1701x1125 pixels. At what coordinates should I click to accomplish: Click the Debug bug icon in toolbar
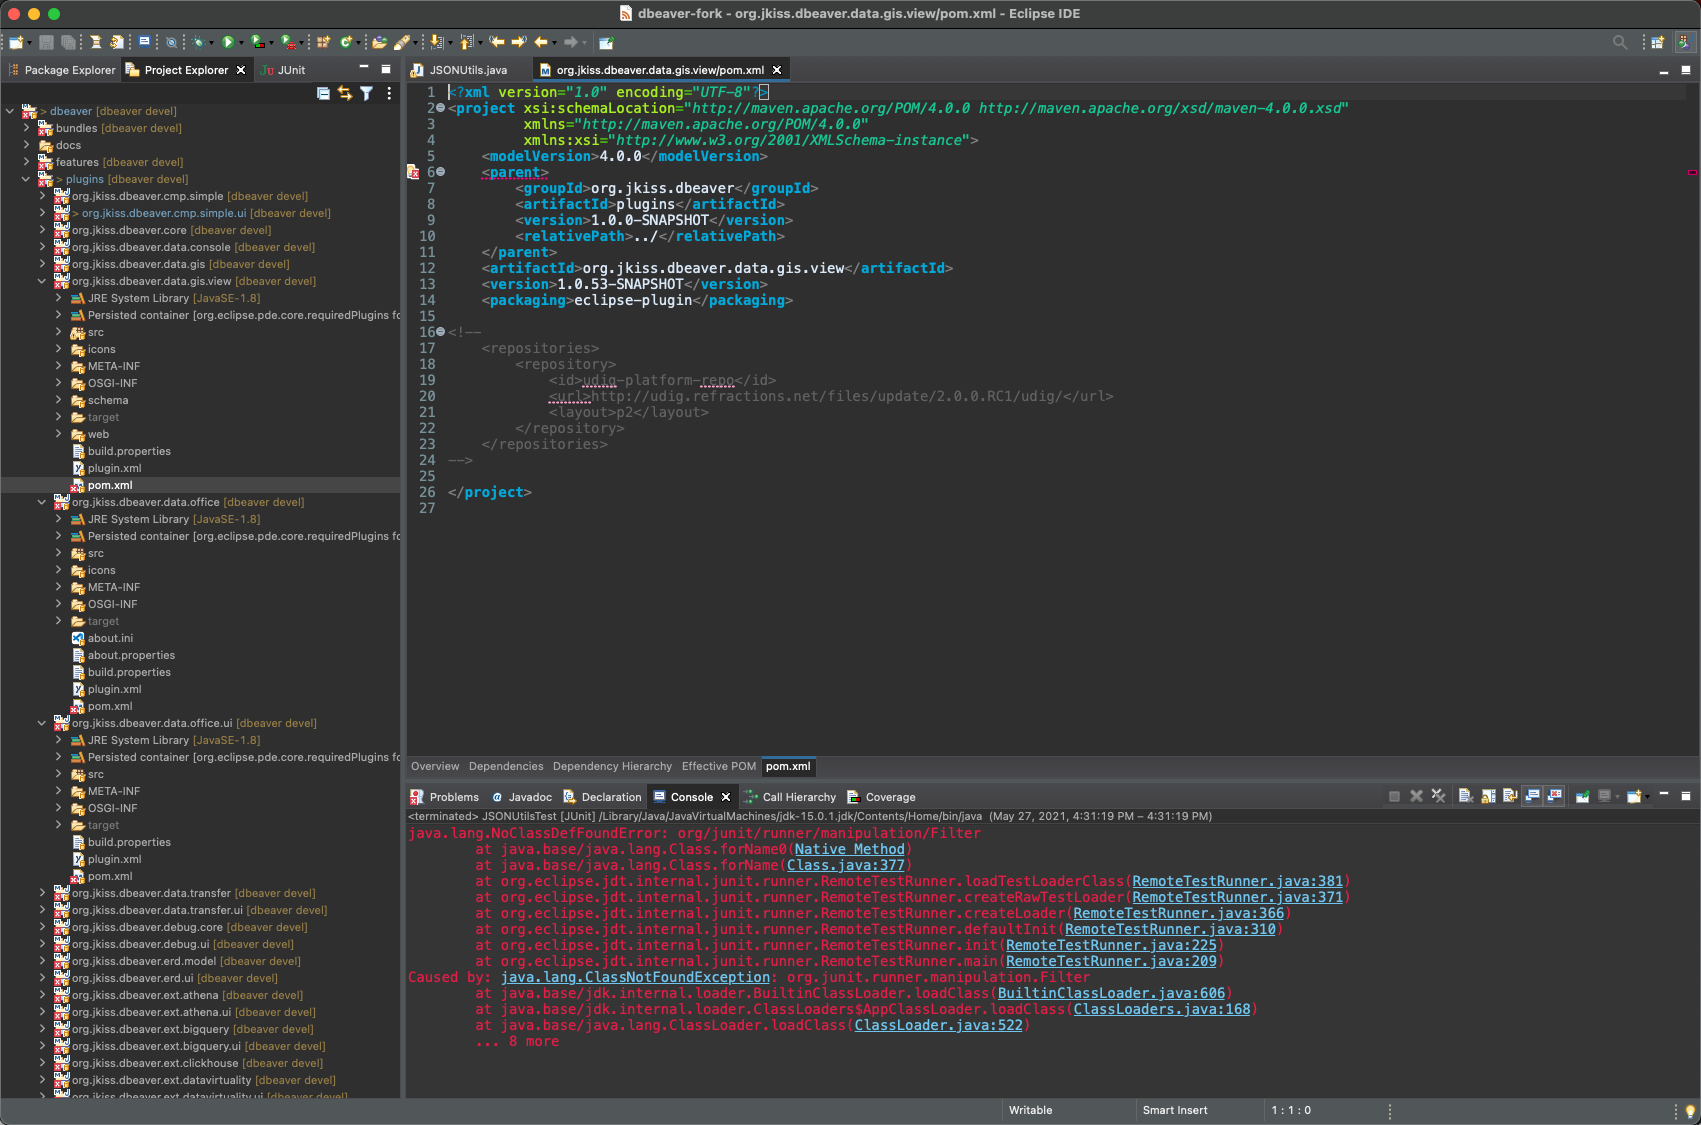pos(199,42)
